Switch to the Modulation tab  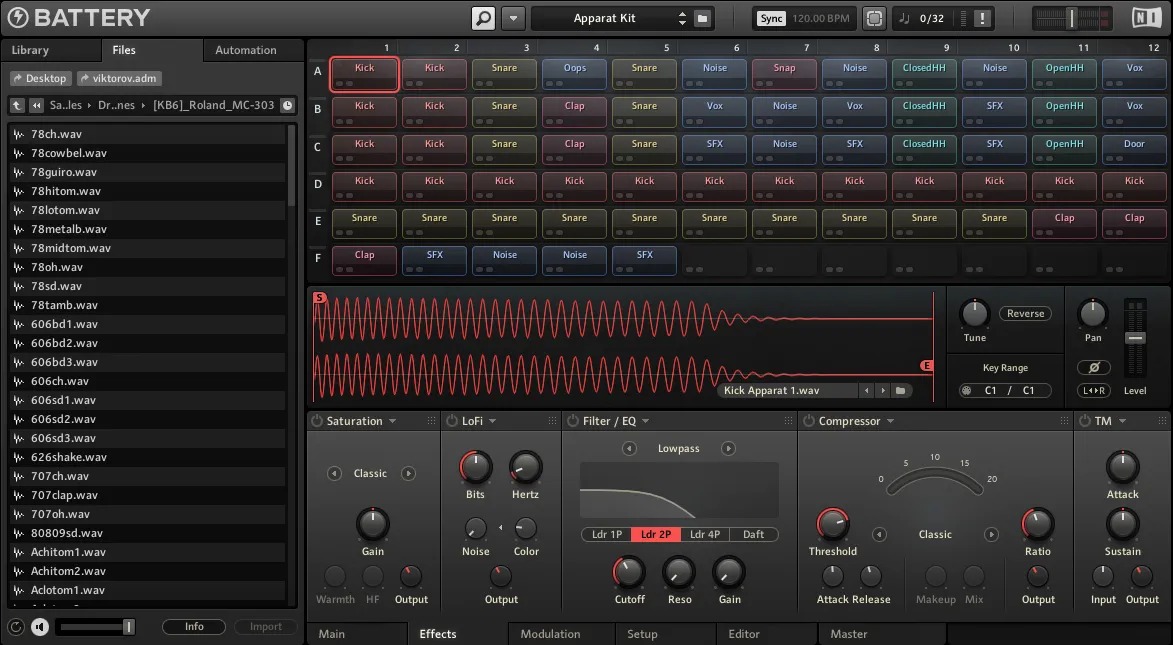[550, 634]
